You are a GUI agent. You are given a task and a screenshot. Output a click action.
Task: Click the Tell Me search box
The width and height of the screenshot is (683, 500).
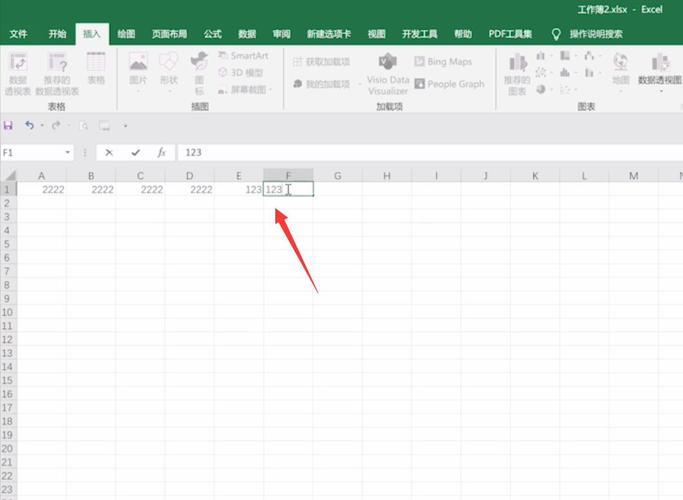tap(596, 34)
